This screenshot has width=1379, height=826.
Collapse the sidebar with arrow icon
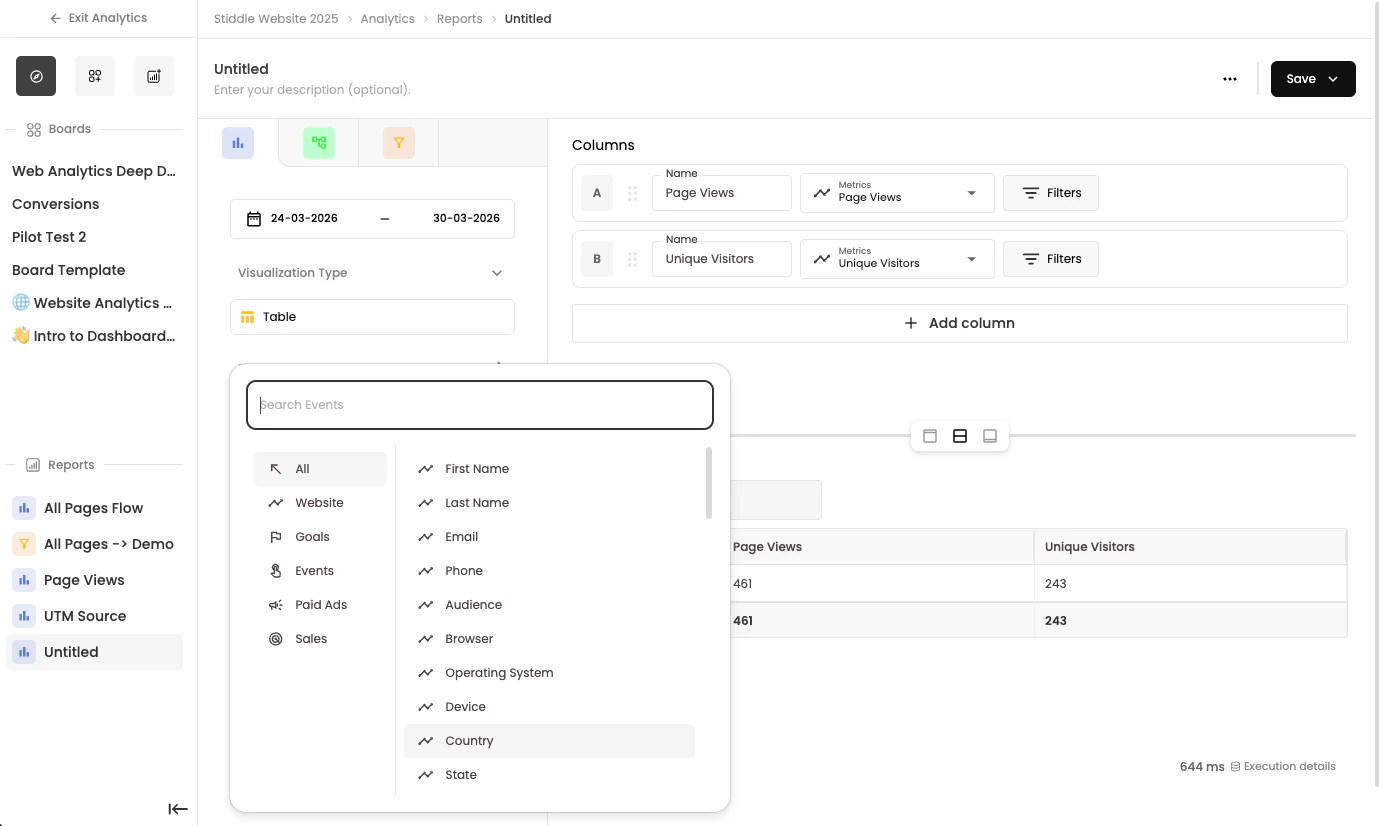pyautogui.click(x=178, y=809)
